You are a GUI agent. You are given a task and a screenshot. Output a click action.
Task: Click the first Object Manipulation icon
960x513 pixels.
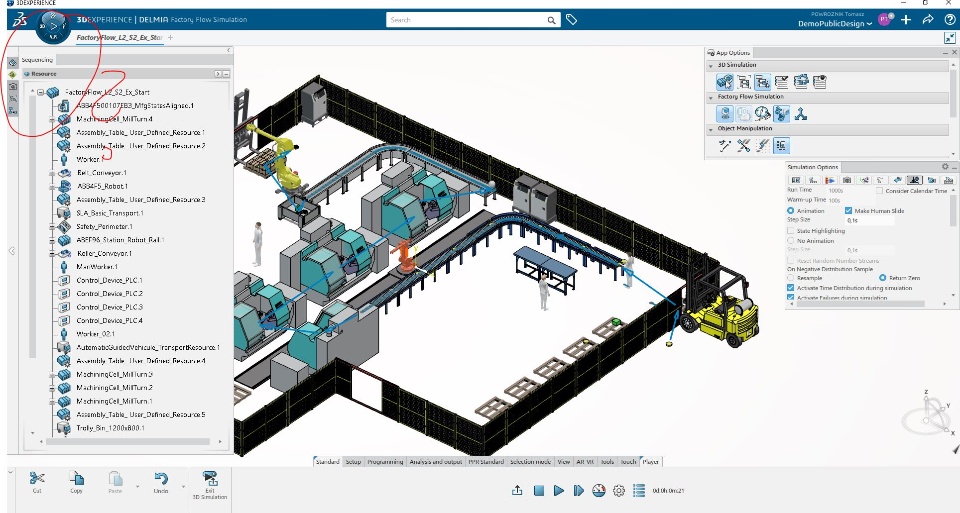(725, 145)
